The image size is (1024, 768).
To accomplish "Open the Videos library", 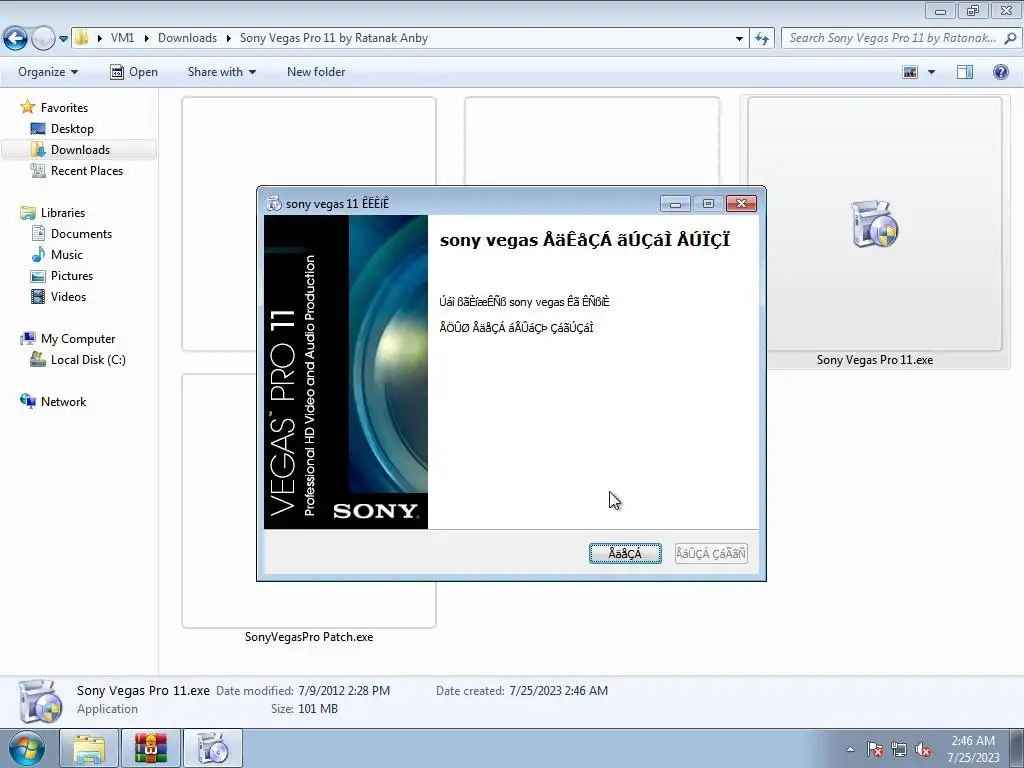I will [x=69, y=296].
